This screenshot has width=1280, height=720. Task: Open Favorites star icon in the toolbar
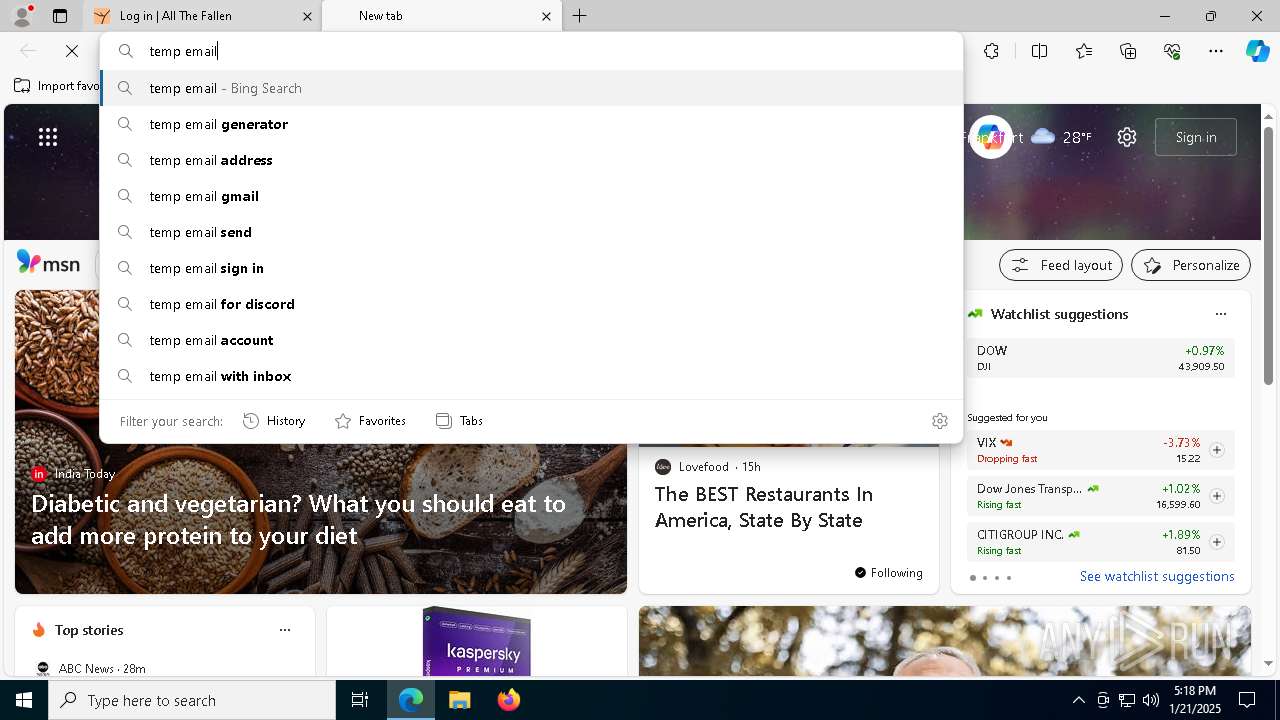click(1084, 51)
